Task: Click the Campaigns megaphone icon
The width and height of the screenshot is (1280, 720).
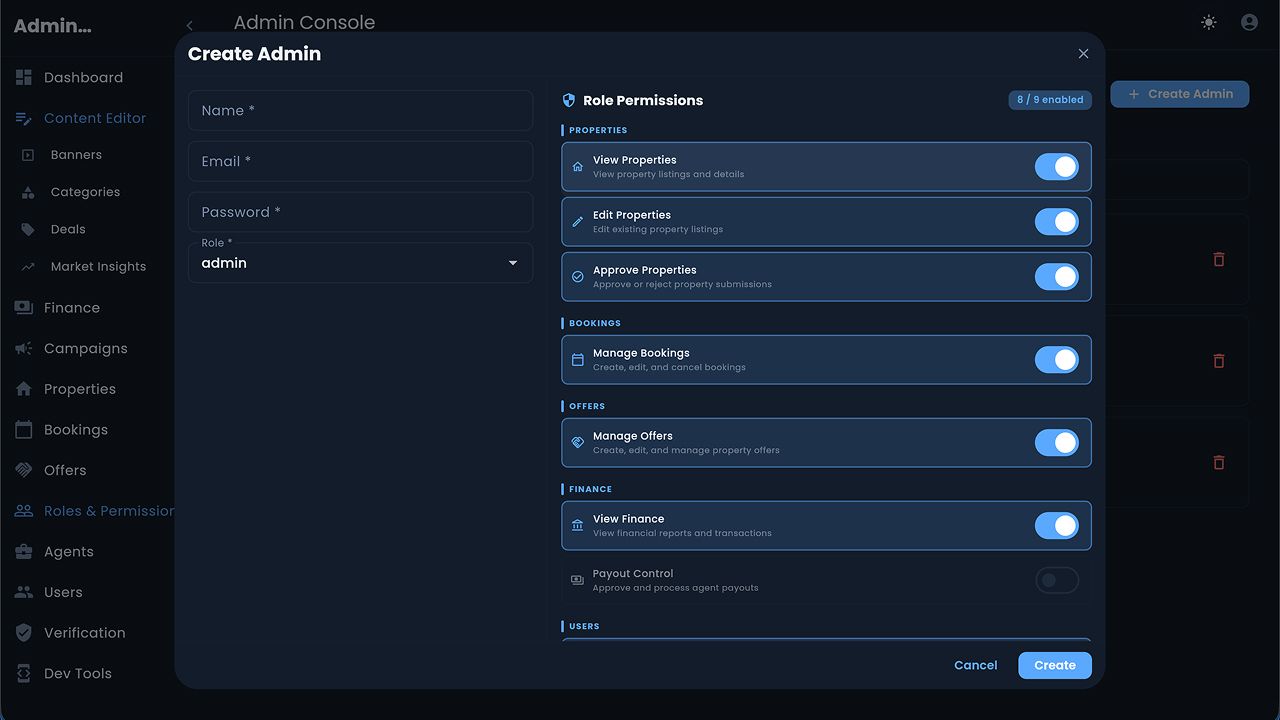Action: (x=24, y=349)
